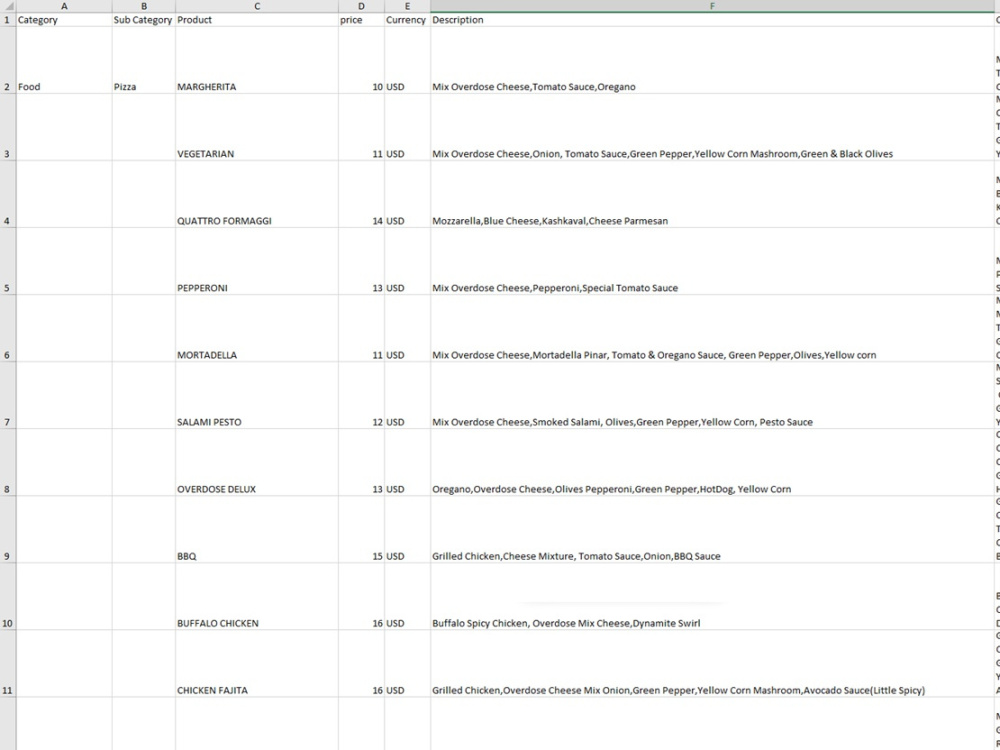Select the MORTADELLA product cell
Screen dimensions: 1000x750
(257, 328)
